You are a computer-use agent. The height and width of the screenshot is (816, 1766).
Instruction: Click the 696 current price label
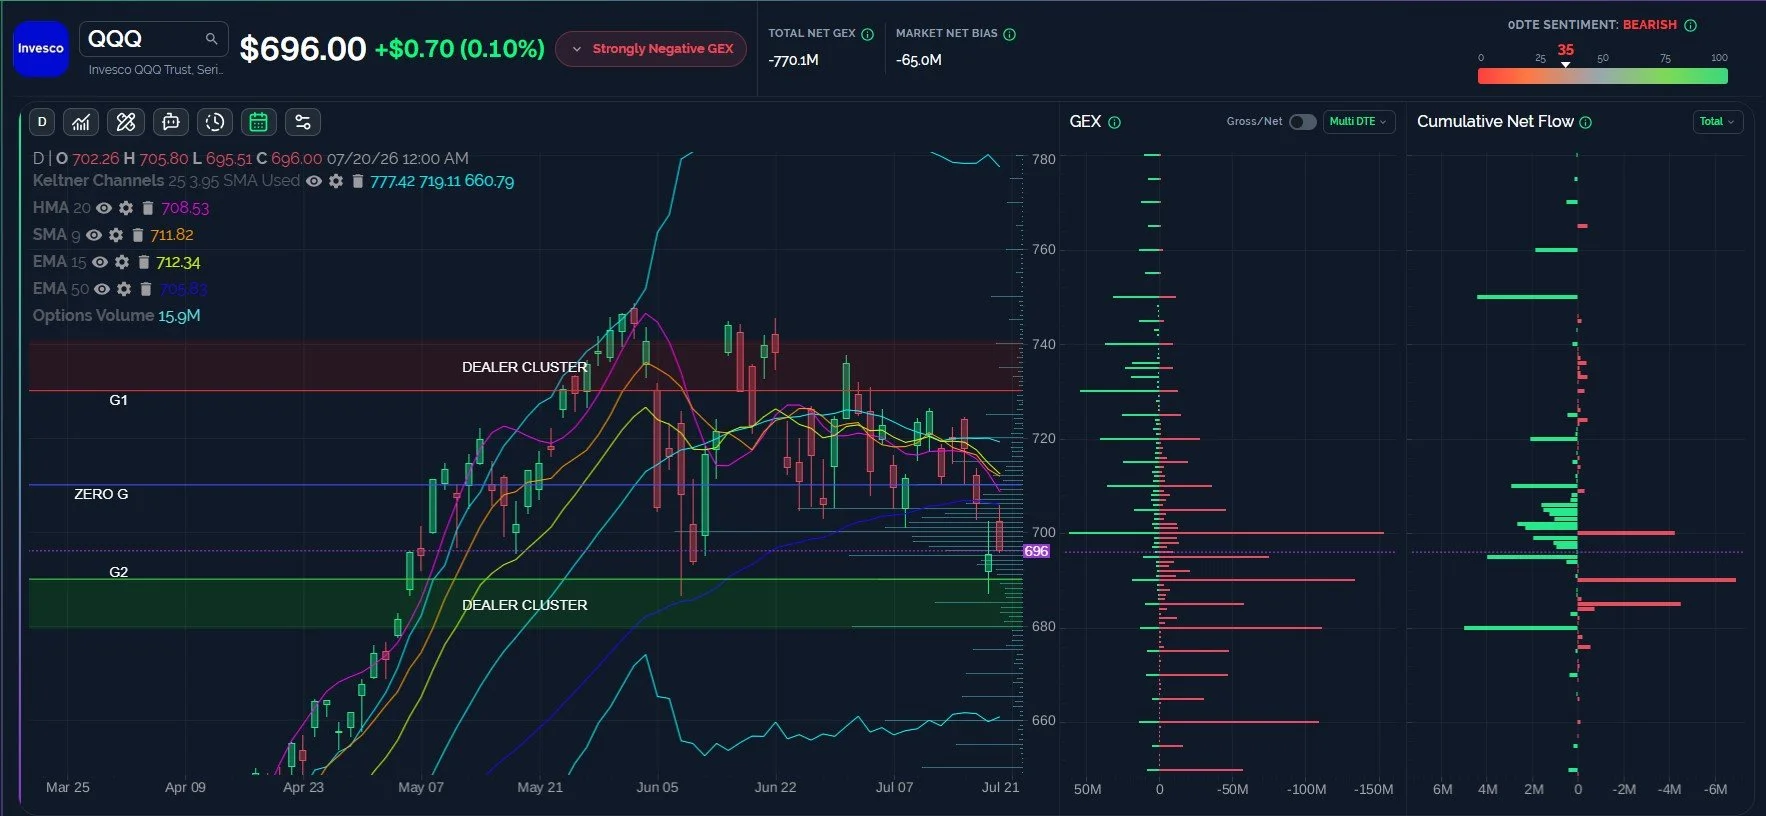(1036, 551)
